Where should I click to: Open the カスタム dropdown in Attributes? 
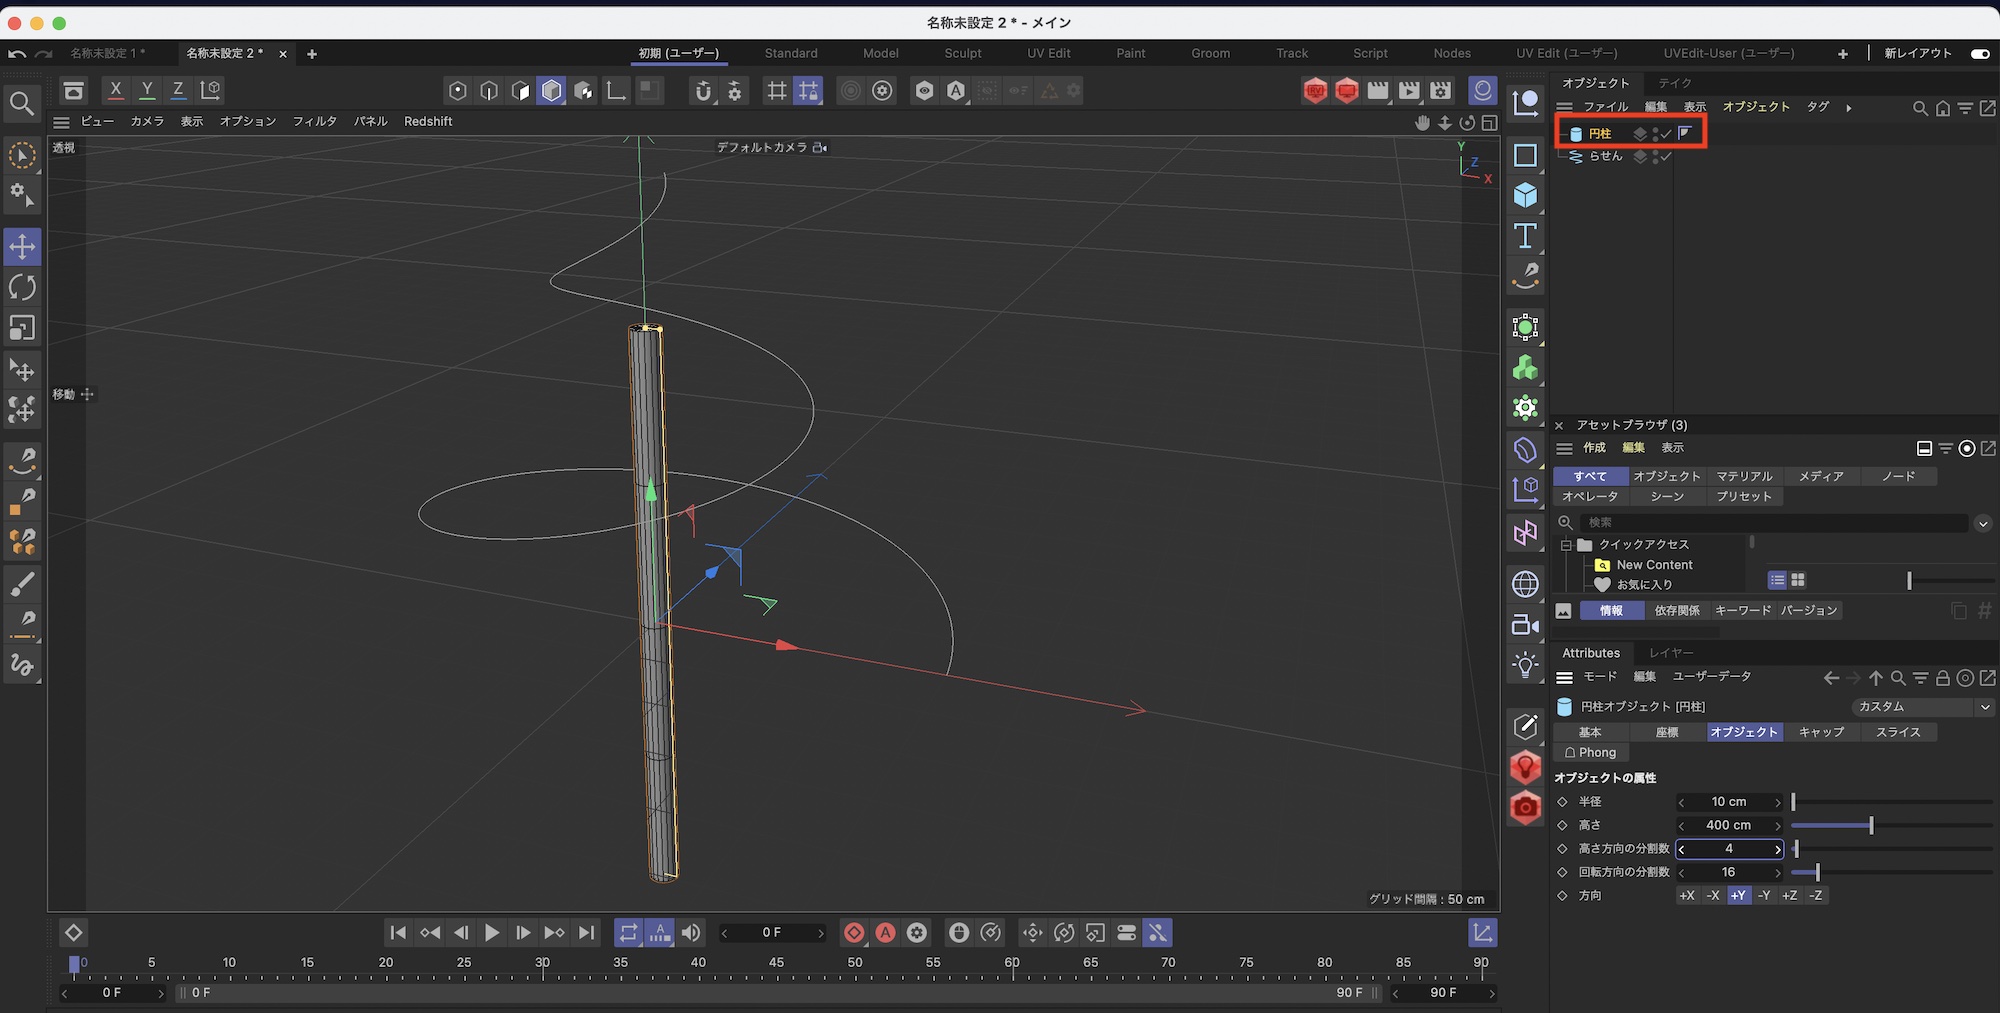1921,707
